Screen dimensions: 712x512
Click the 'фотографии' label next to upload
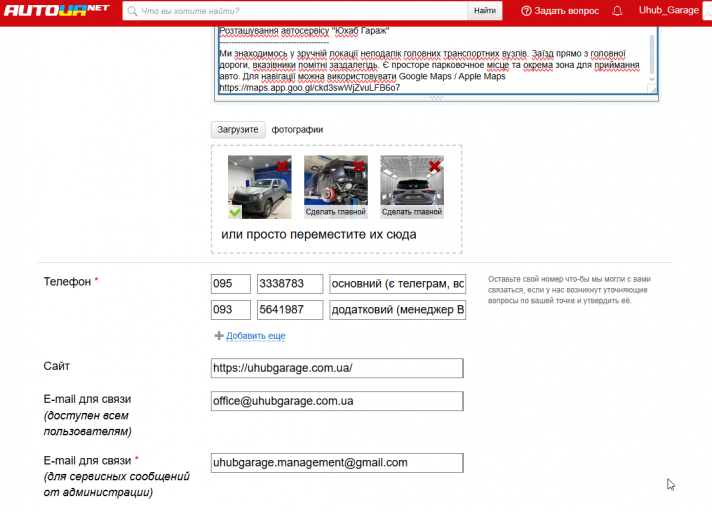297,130
